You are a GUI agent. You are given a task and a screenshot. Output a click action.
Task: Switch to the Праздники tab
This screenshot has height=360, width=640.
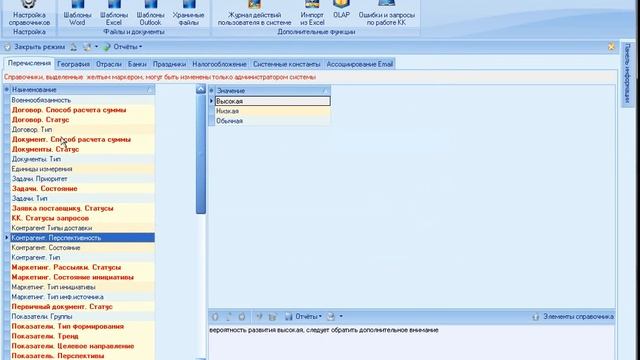169,64
